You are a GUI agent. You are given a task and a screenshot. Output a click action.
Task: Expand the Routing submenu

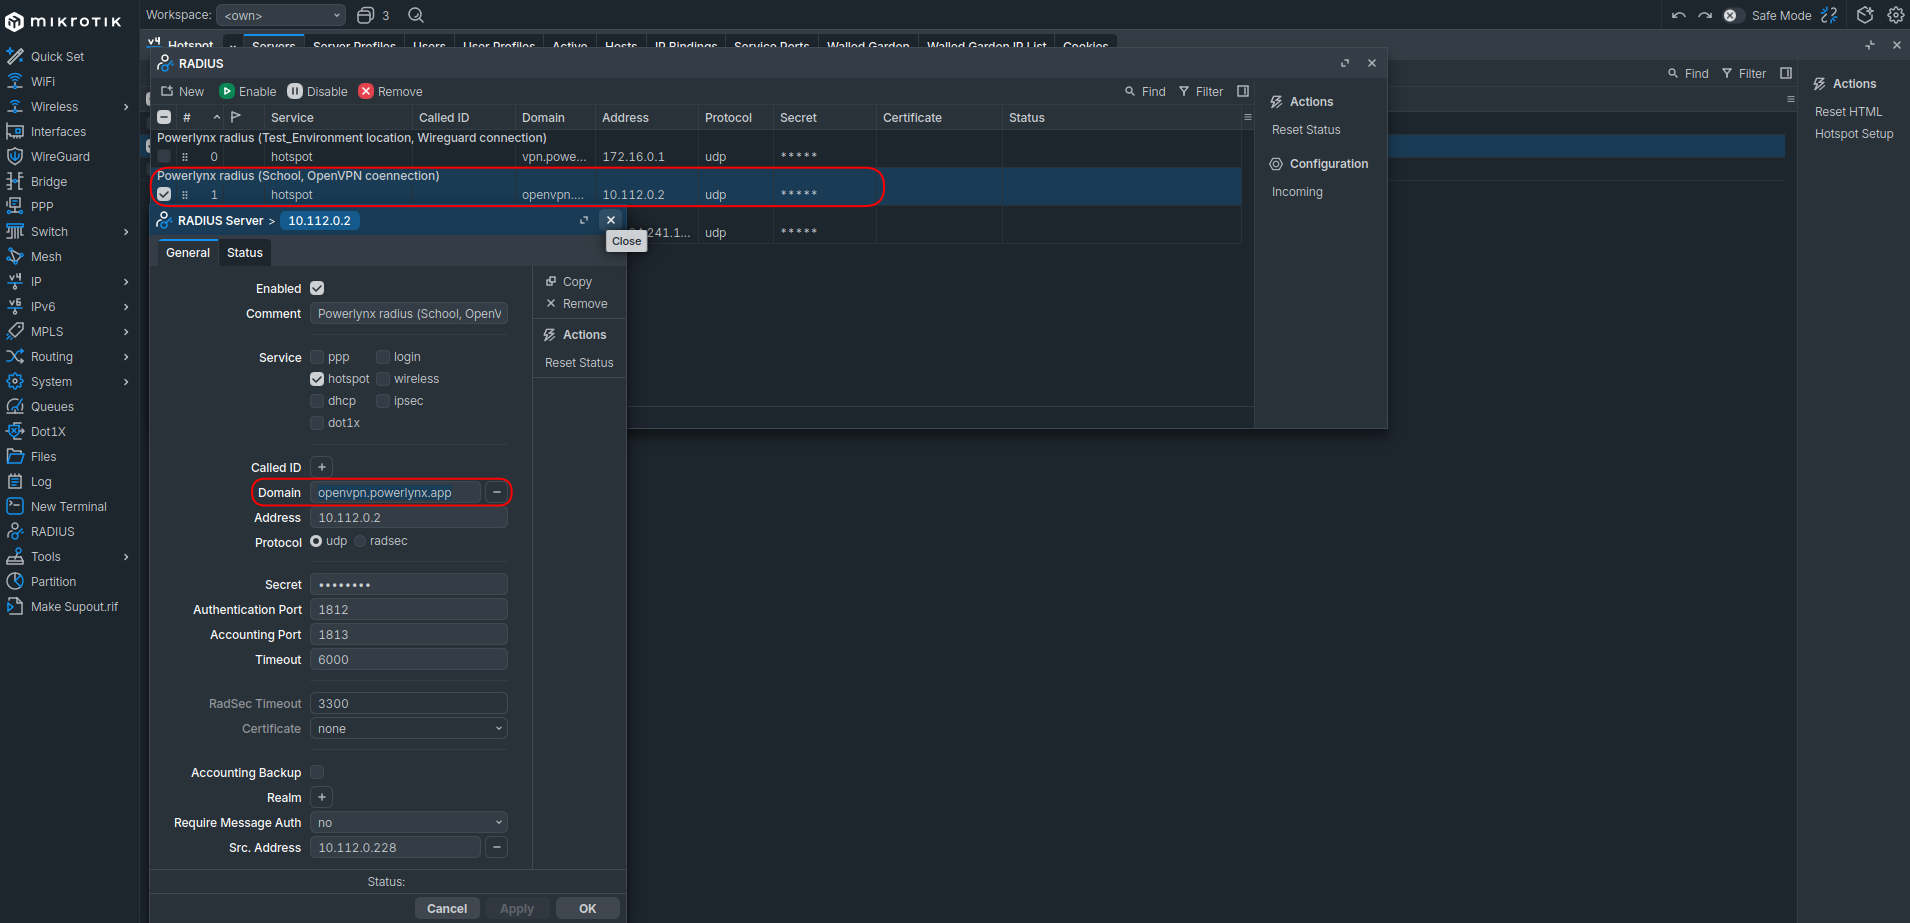pyautogui.click(x=126, y=357)
